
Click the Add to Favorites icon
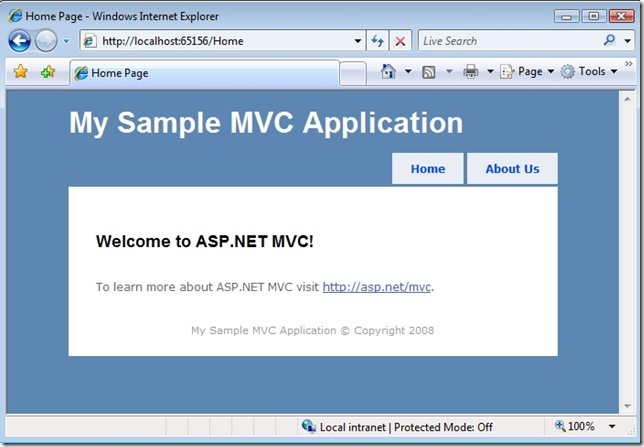[48, 71]
